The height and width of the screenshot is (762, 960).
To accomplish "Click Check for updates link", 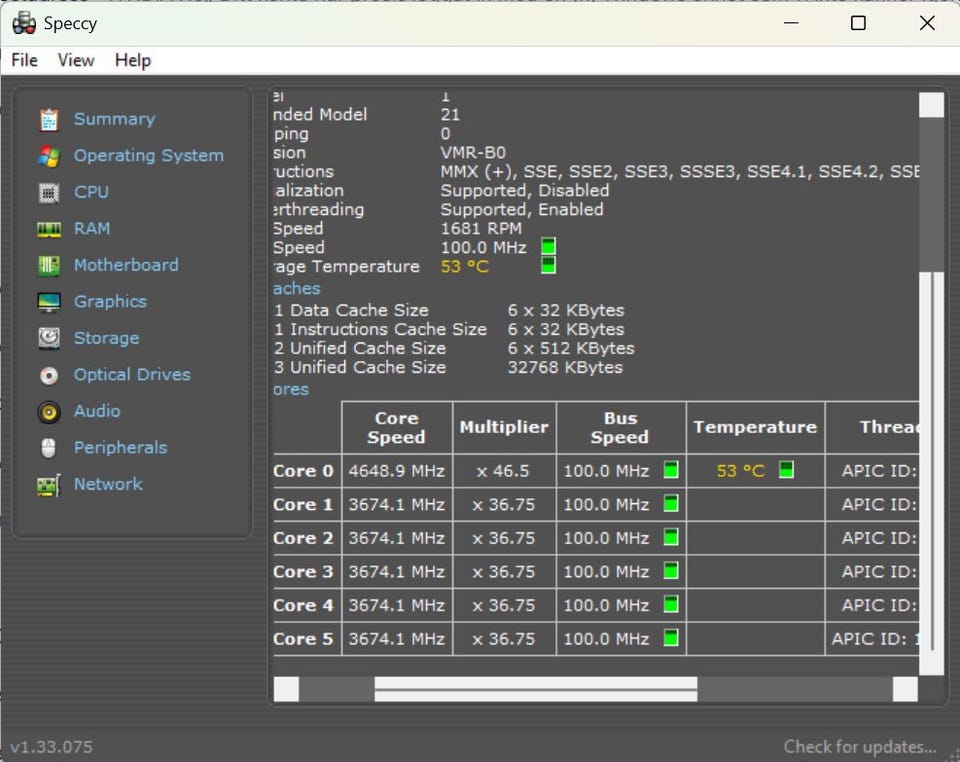I will tap(860, 746).
